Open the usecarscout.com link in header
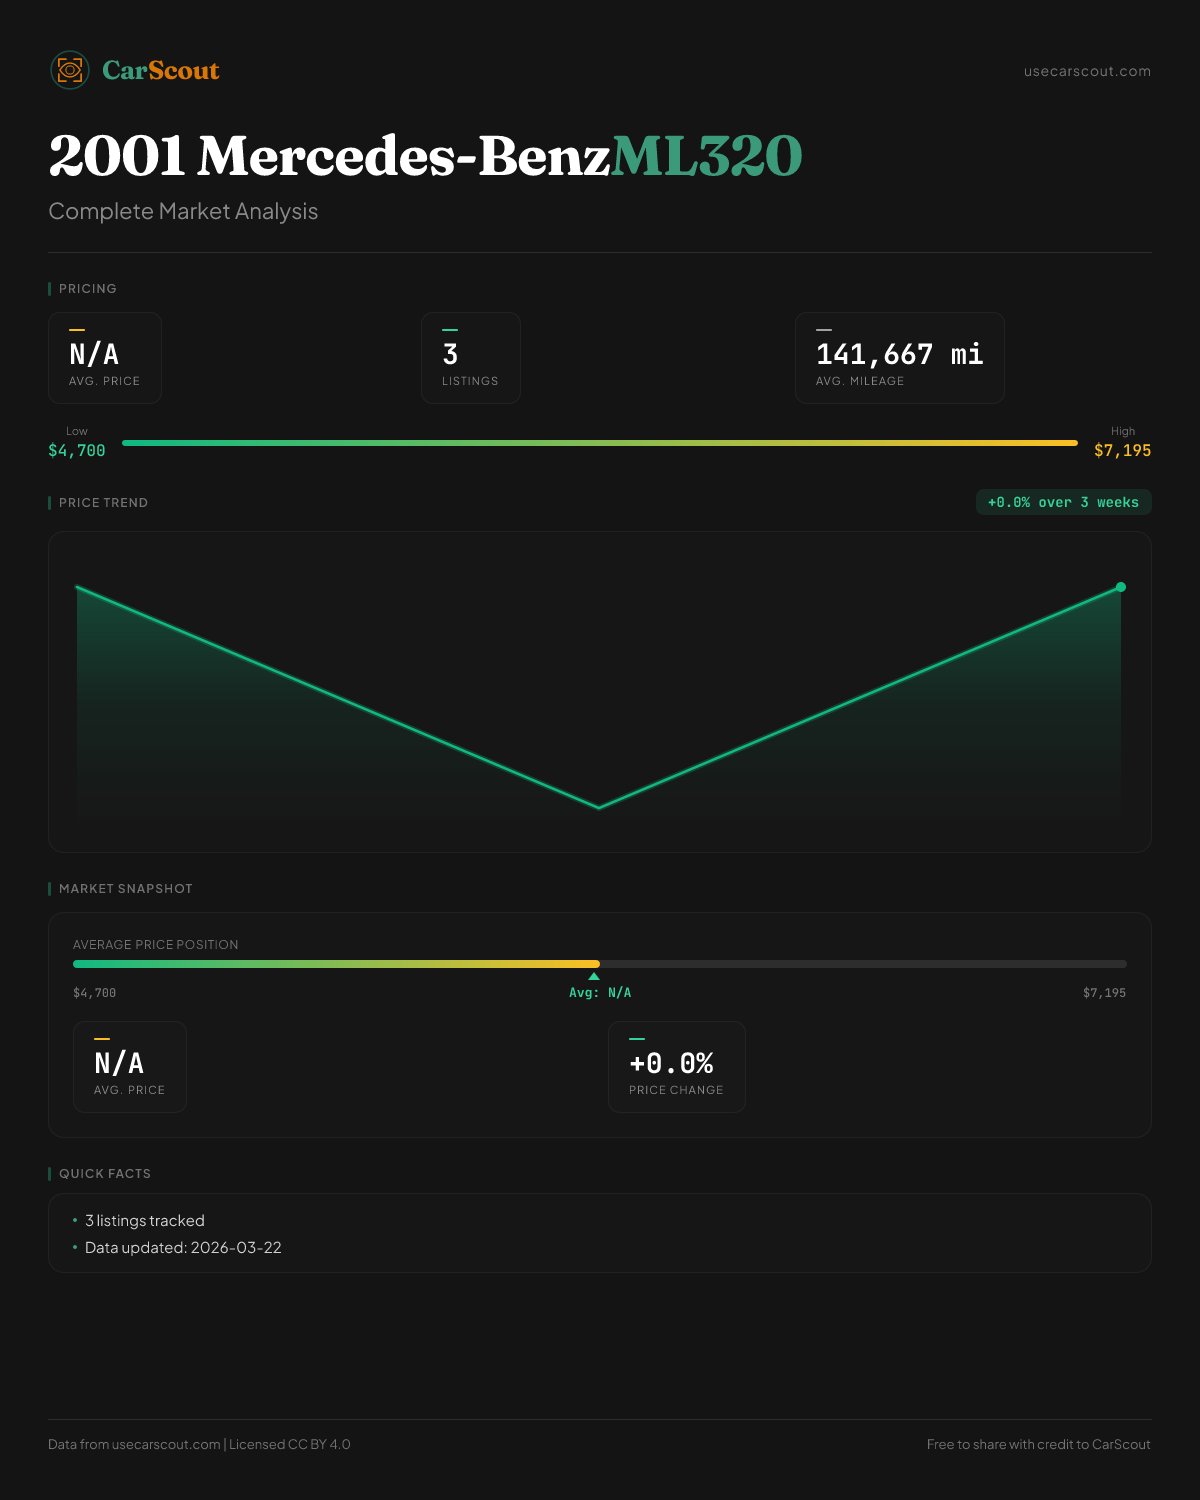This screenshot has width=1200, height=1500. (x=1087, y=71)
